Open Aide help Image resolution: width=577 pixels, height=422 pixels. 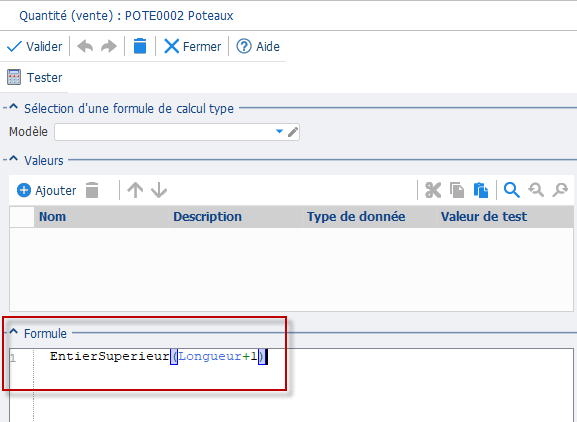click(x=258, y=47)
